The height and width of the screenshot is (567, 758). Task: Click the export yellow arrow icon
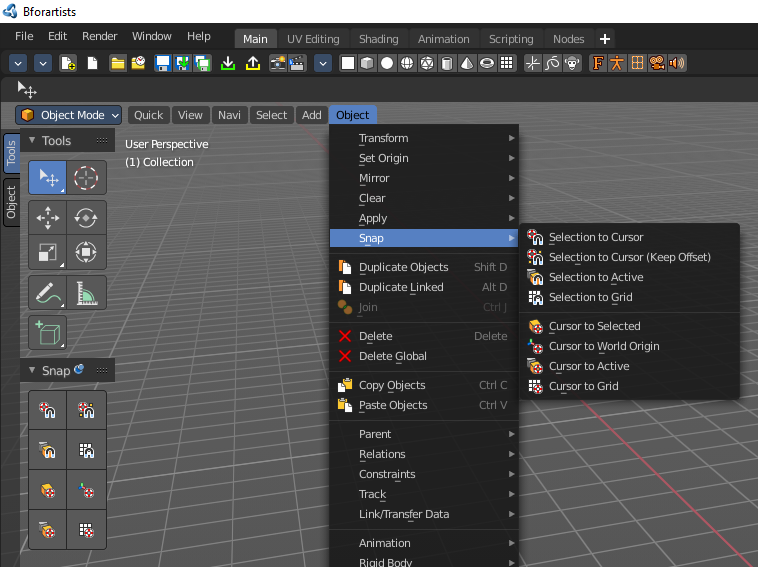click(x=253, y=63)
